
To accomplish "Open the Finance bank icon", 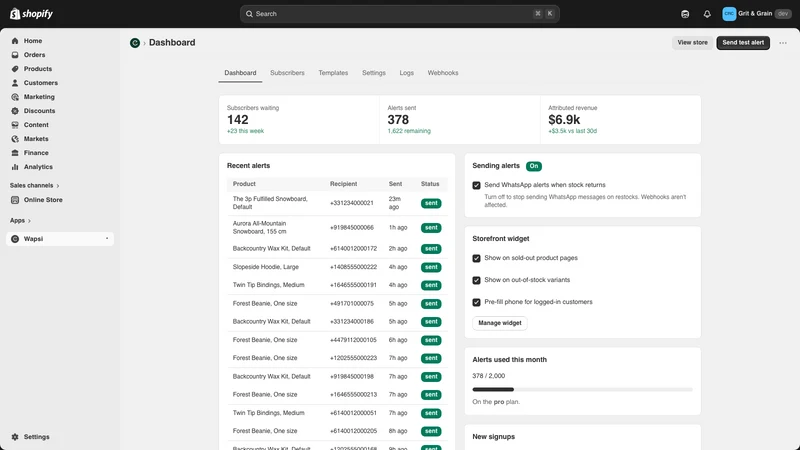I will (x=15, y=153).
